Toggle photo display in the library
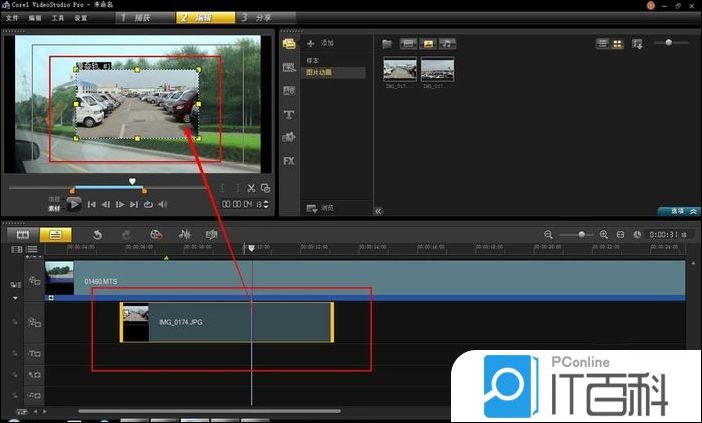This screenshot has height=423, width=702. coord(428,44)
